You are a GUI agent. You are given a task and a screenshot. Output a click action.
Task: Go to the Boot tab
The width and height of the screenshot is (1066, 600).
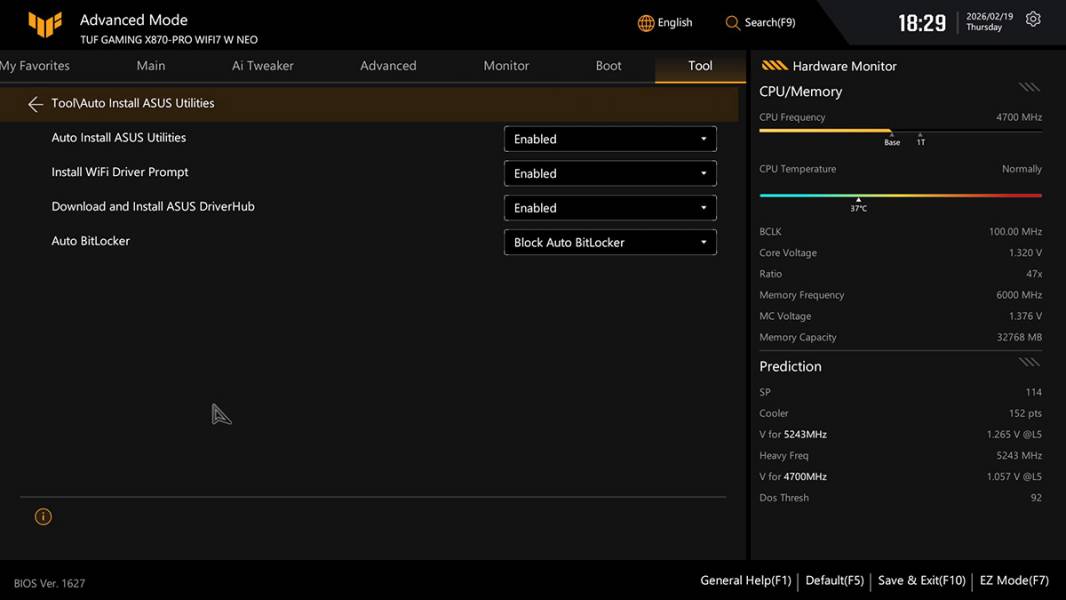[x=608, y=66]
